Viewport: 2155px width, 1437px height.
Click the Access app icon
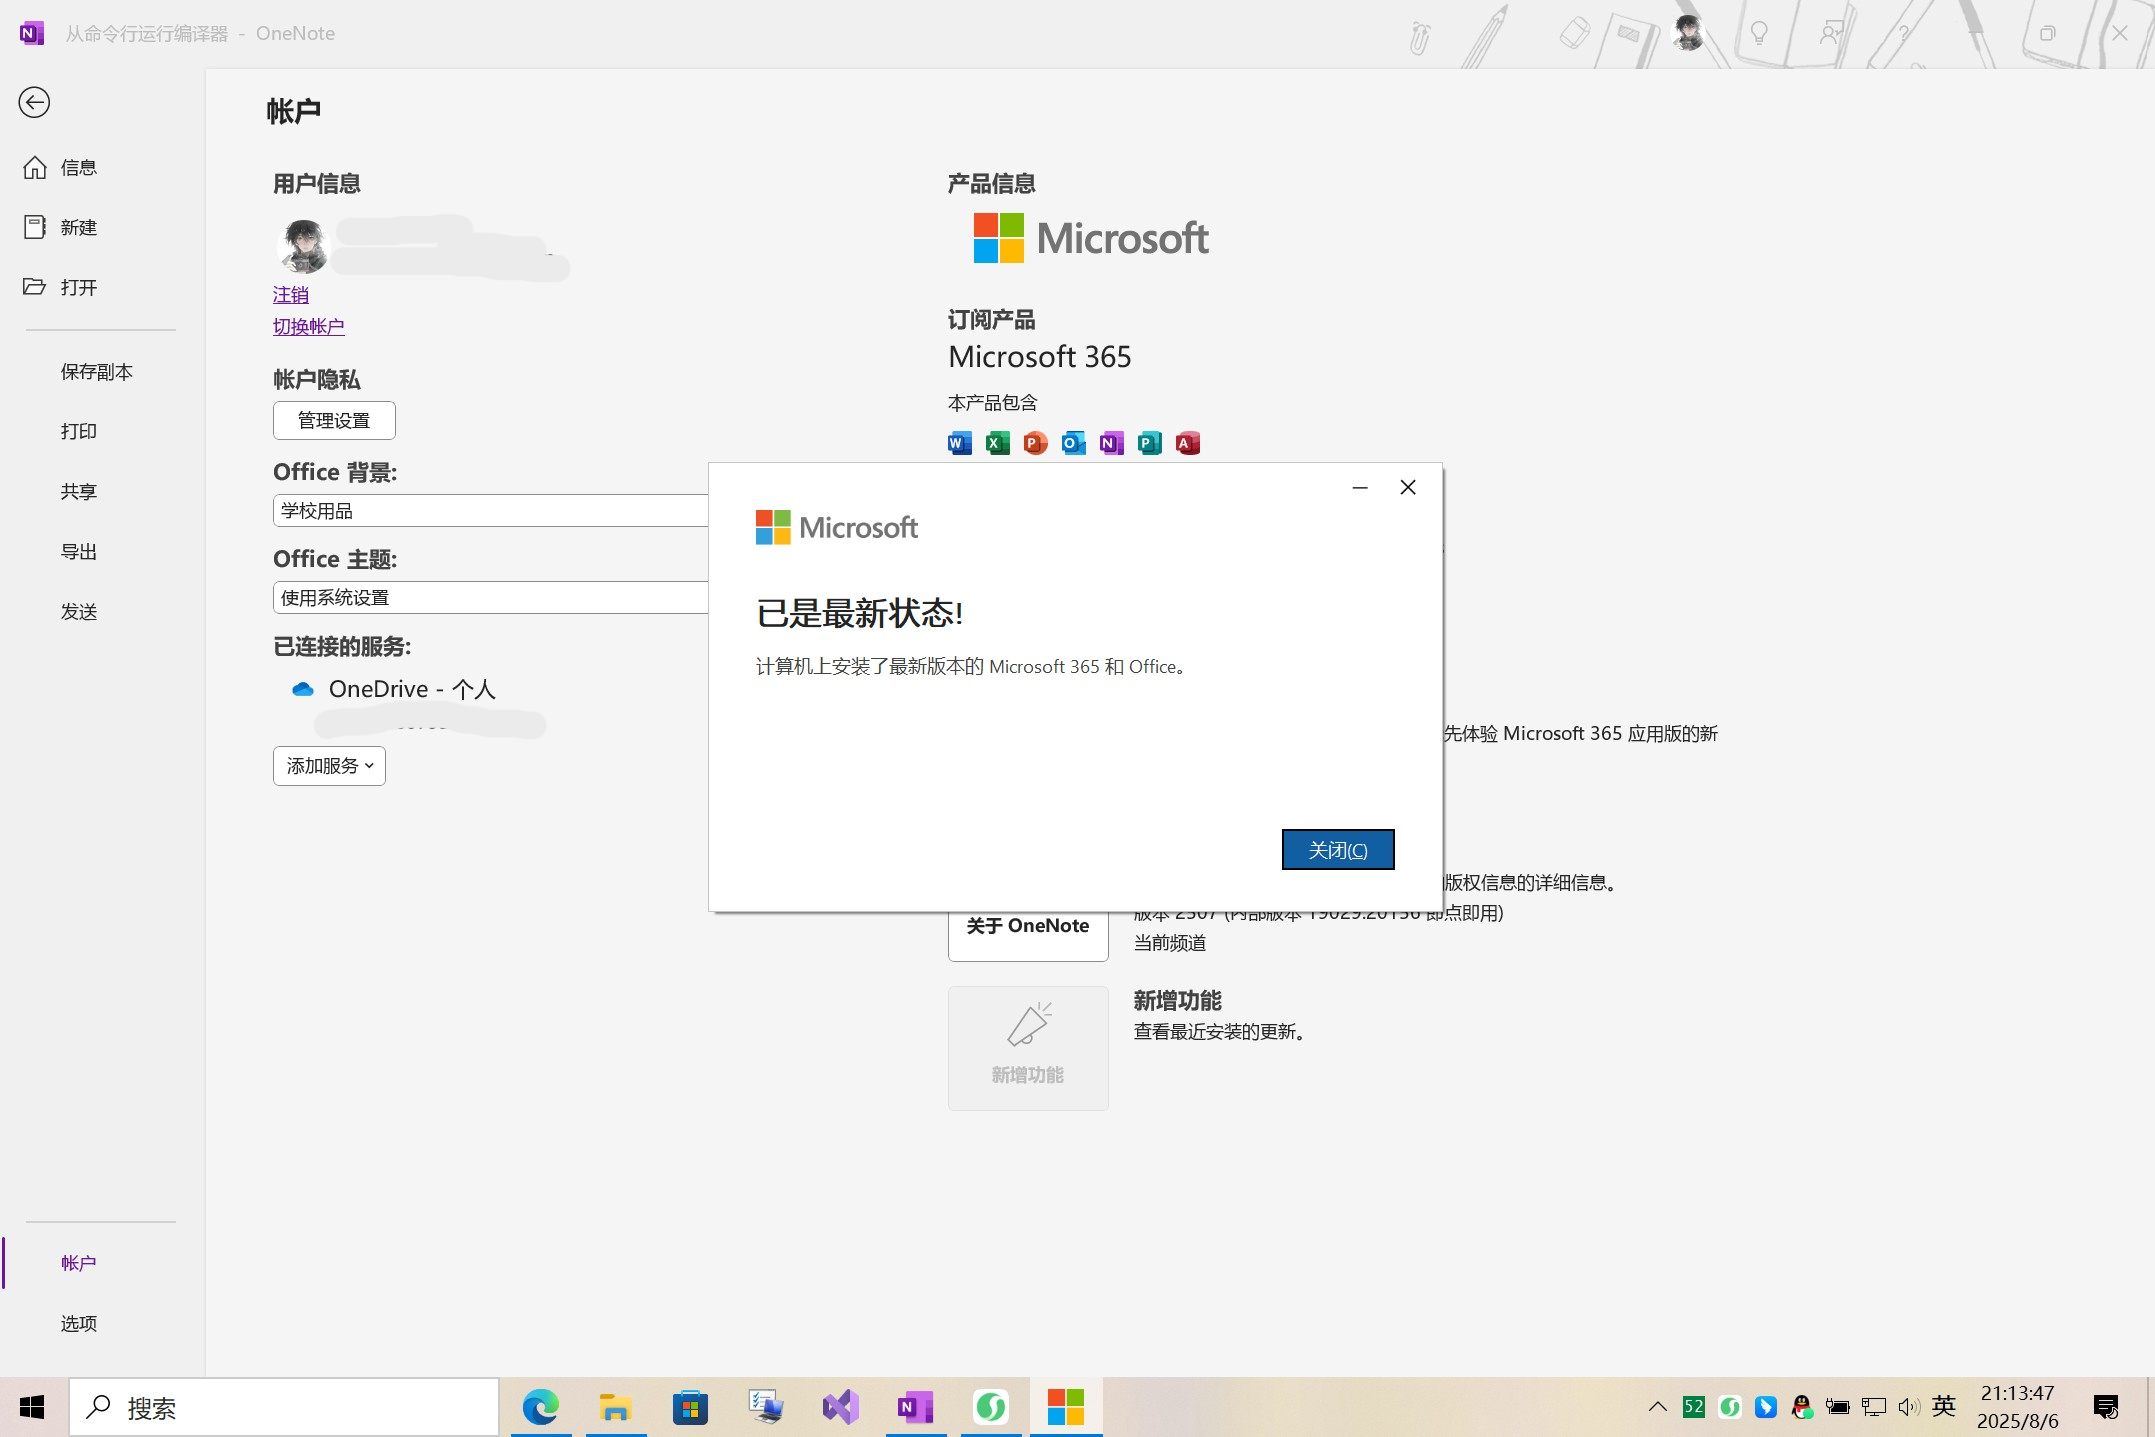click(x=1187, y=443)
